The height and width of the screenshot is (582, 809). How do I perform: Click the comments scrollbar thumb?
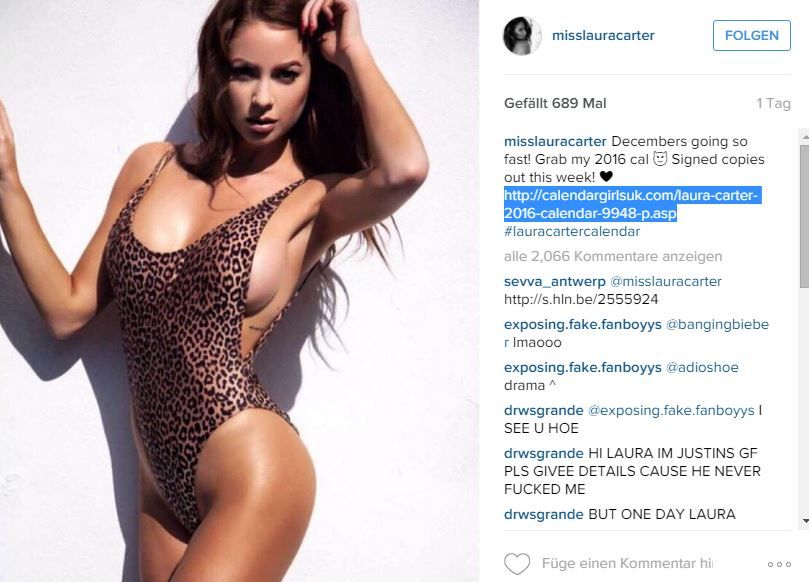(x=804, y=216)
